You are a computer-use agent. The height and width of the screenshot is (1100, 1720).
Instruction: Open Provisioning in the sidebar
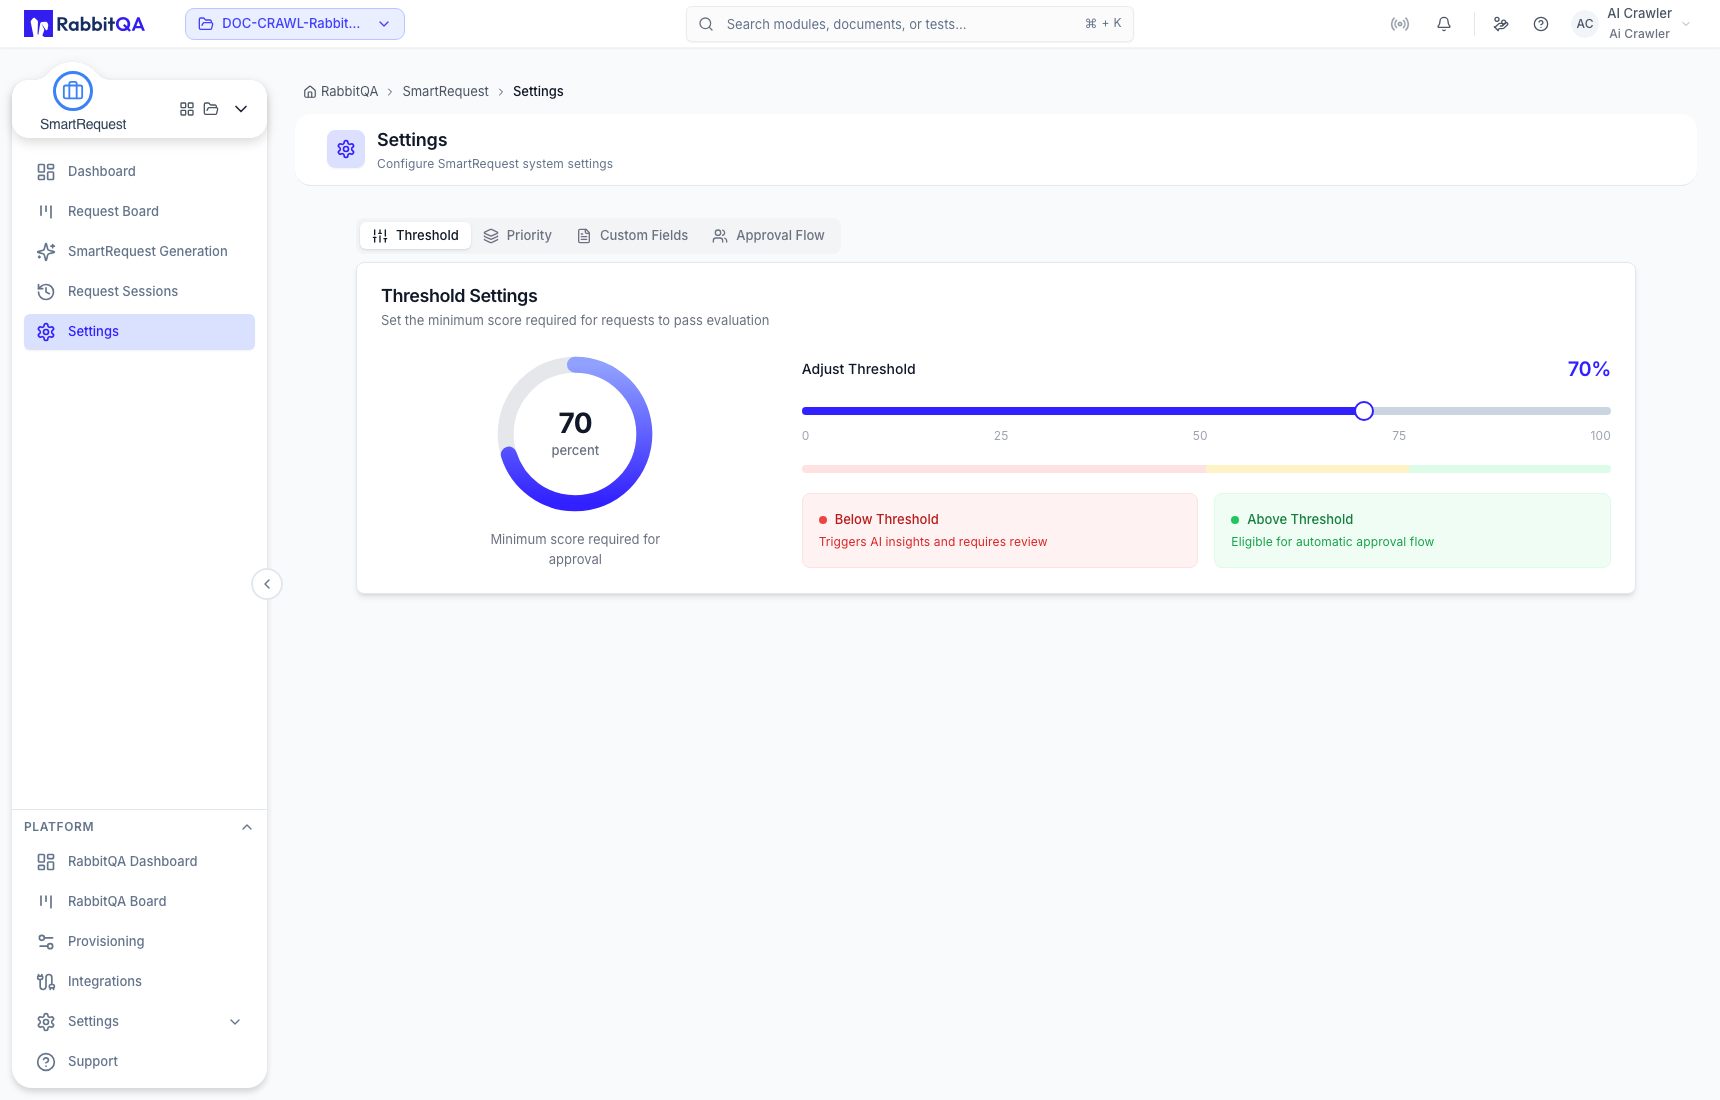[139, 942]
